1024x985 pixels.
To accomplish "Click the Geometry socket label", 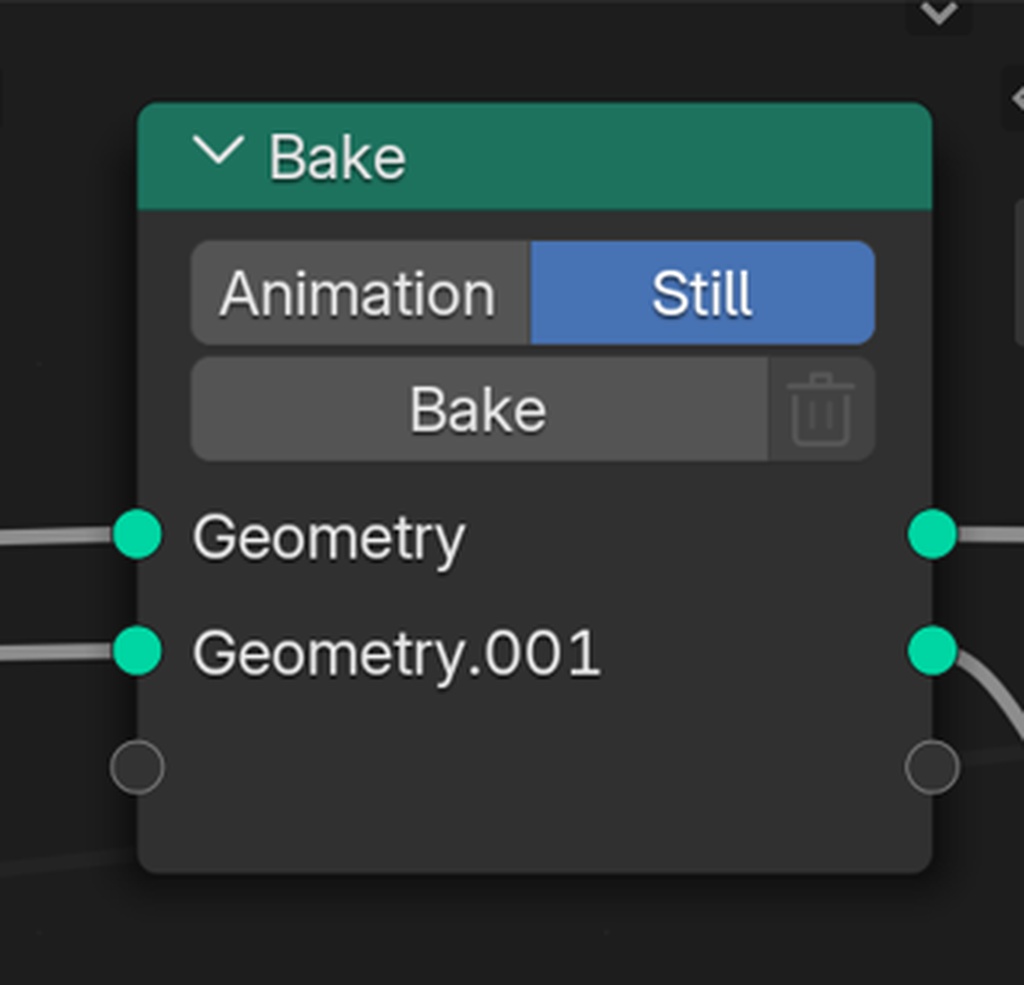I will tap(328, 538).
